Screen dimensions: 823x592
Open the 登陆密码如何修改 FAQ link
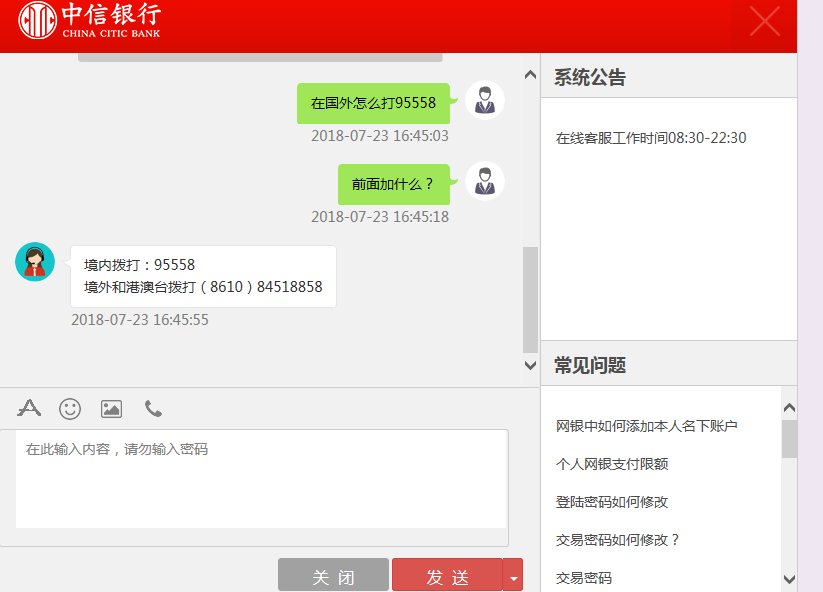612,501
